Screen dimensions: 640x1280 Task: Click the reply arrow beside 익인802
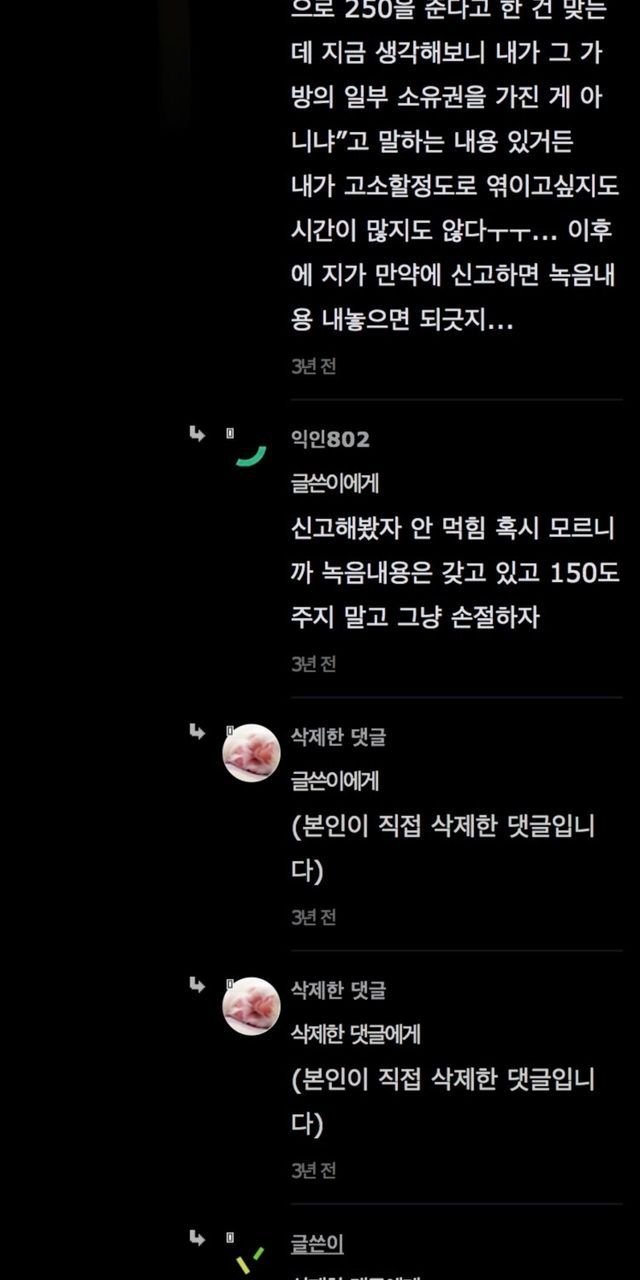[x=197, y=433]
